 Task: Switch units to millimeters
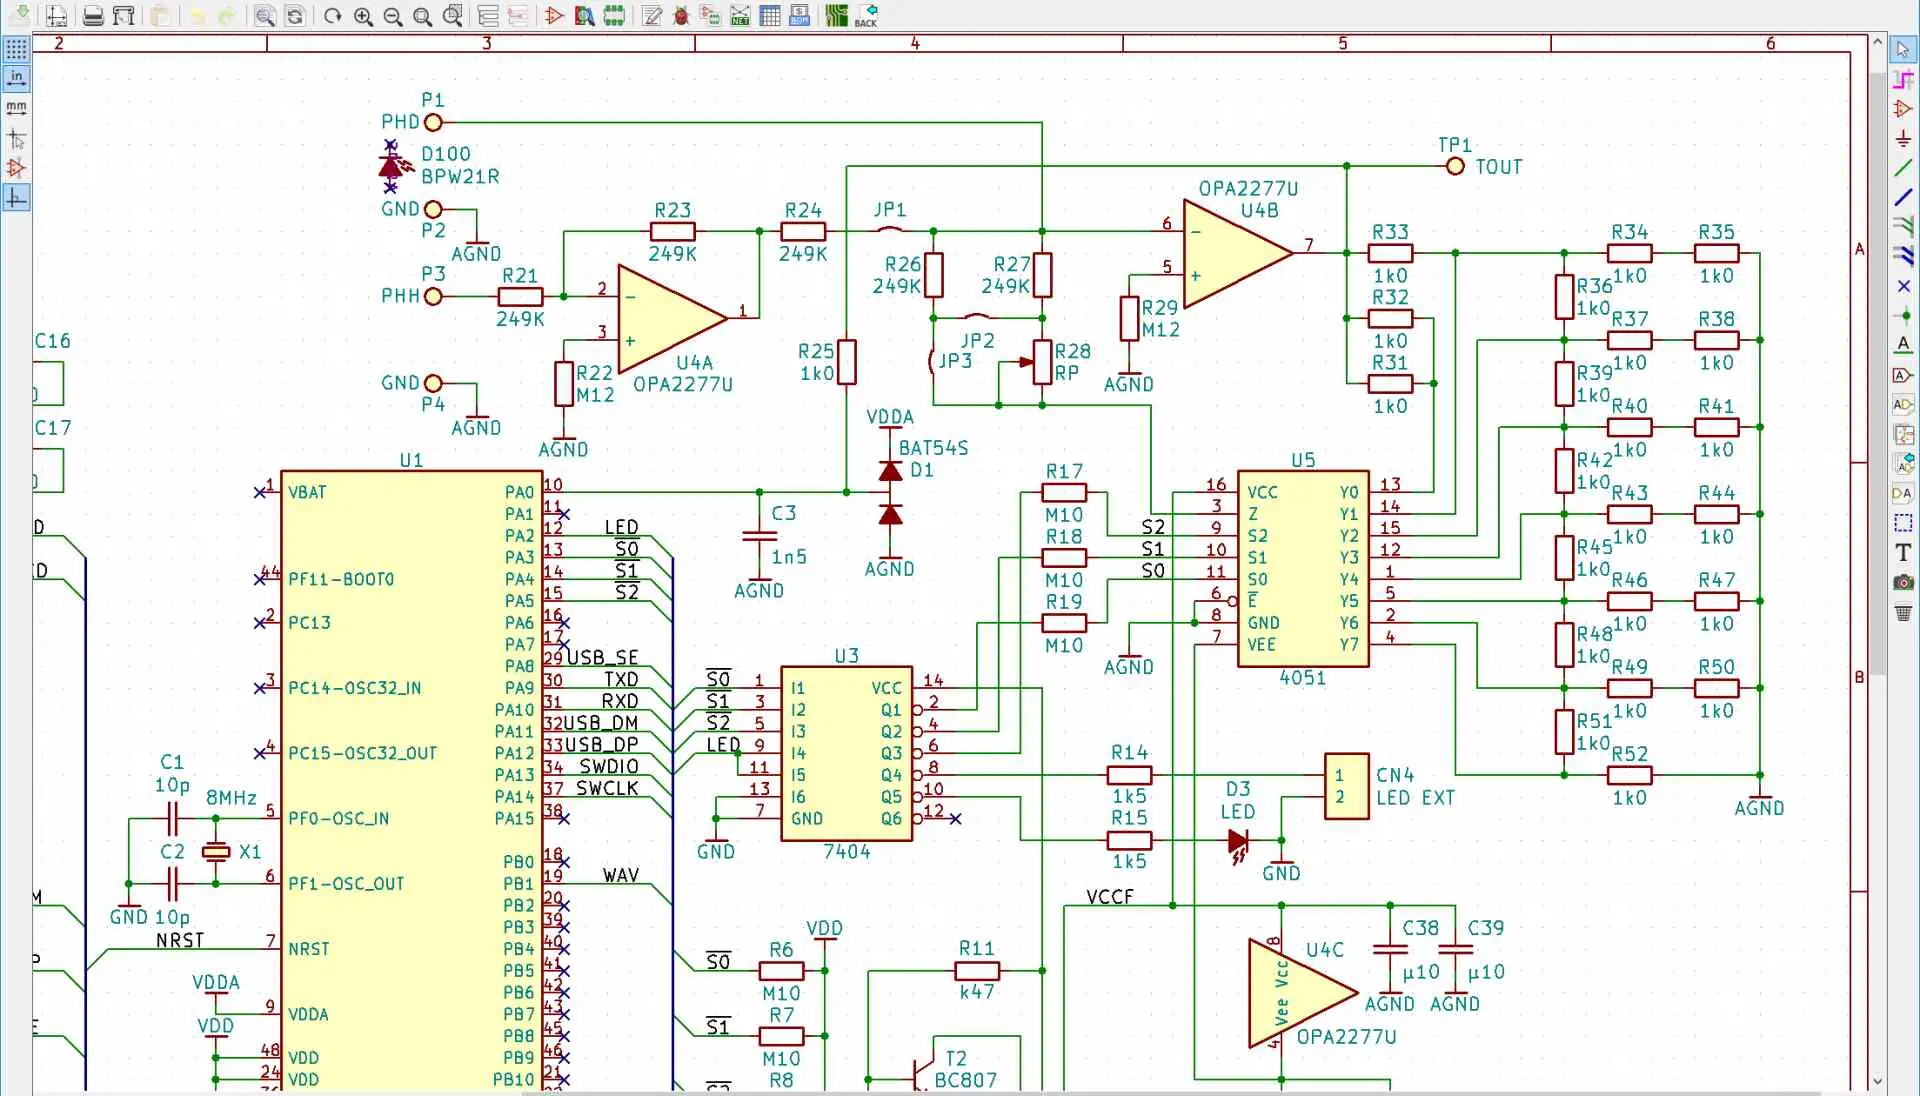[16, 108]
